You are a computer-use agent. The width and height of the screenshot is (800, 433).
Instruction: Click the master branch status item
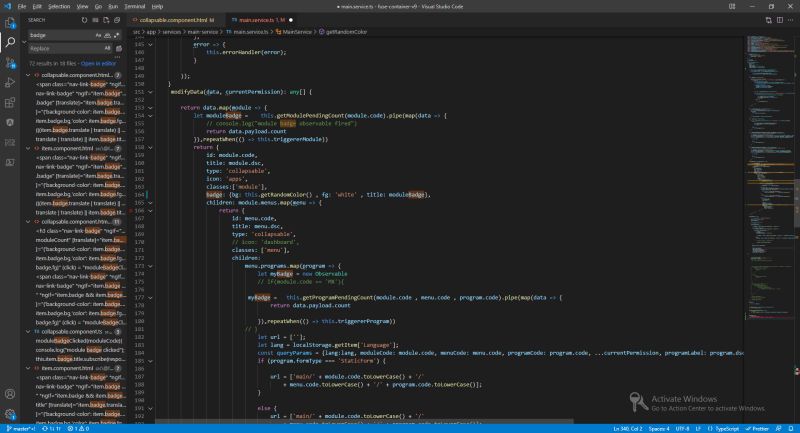point(20,429)
